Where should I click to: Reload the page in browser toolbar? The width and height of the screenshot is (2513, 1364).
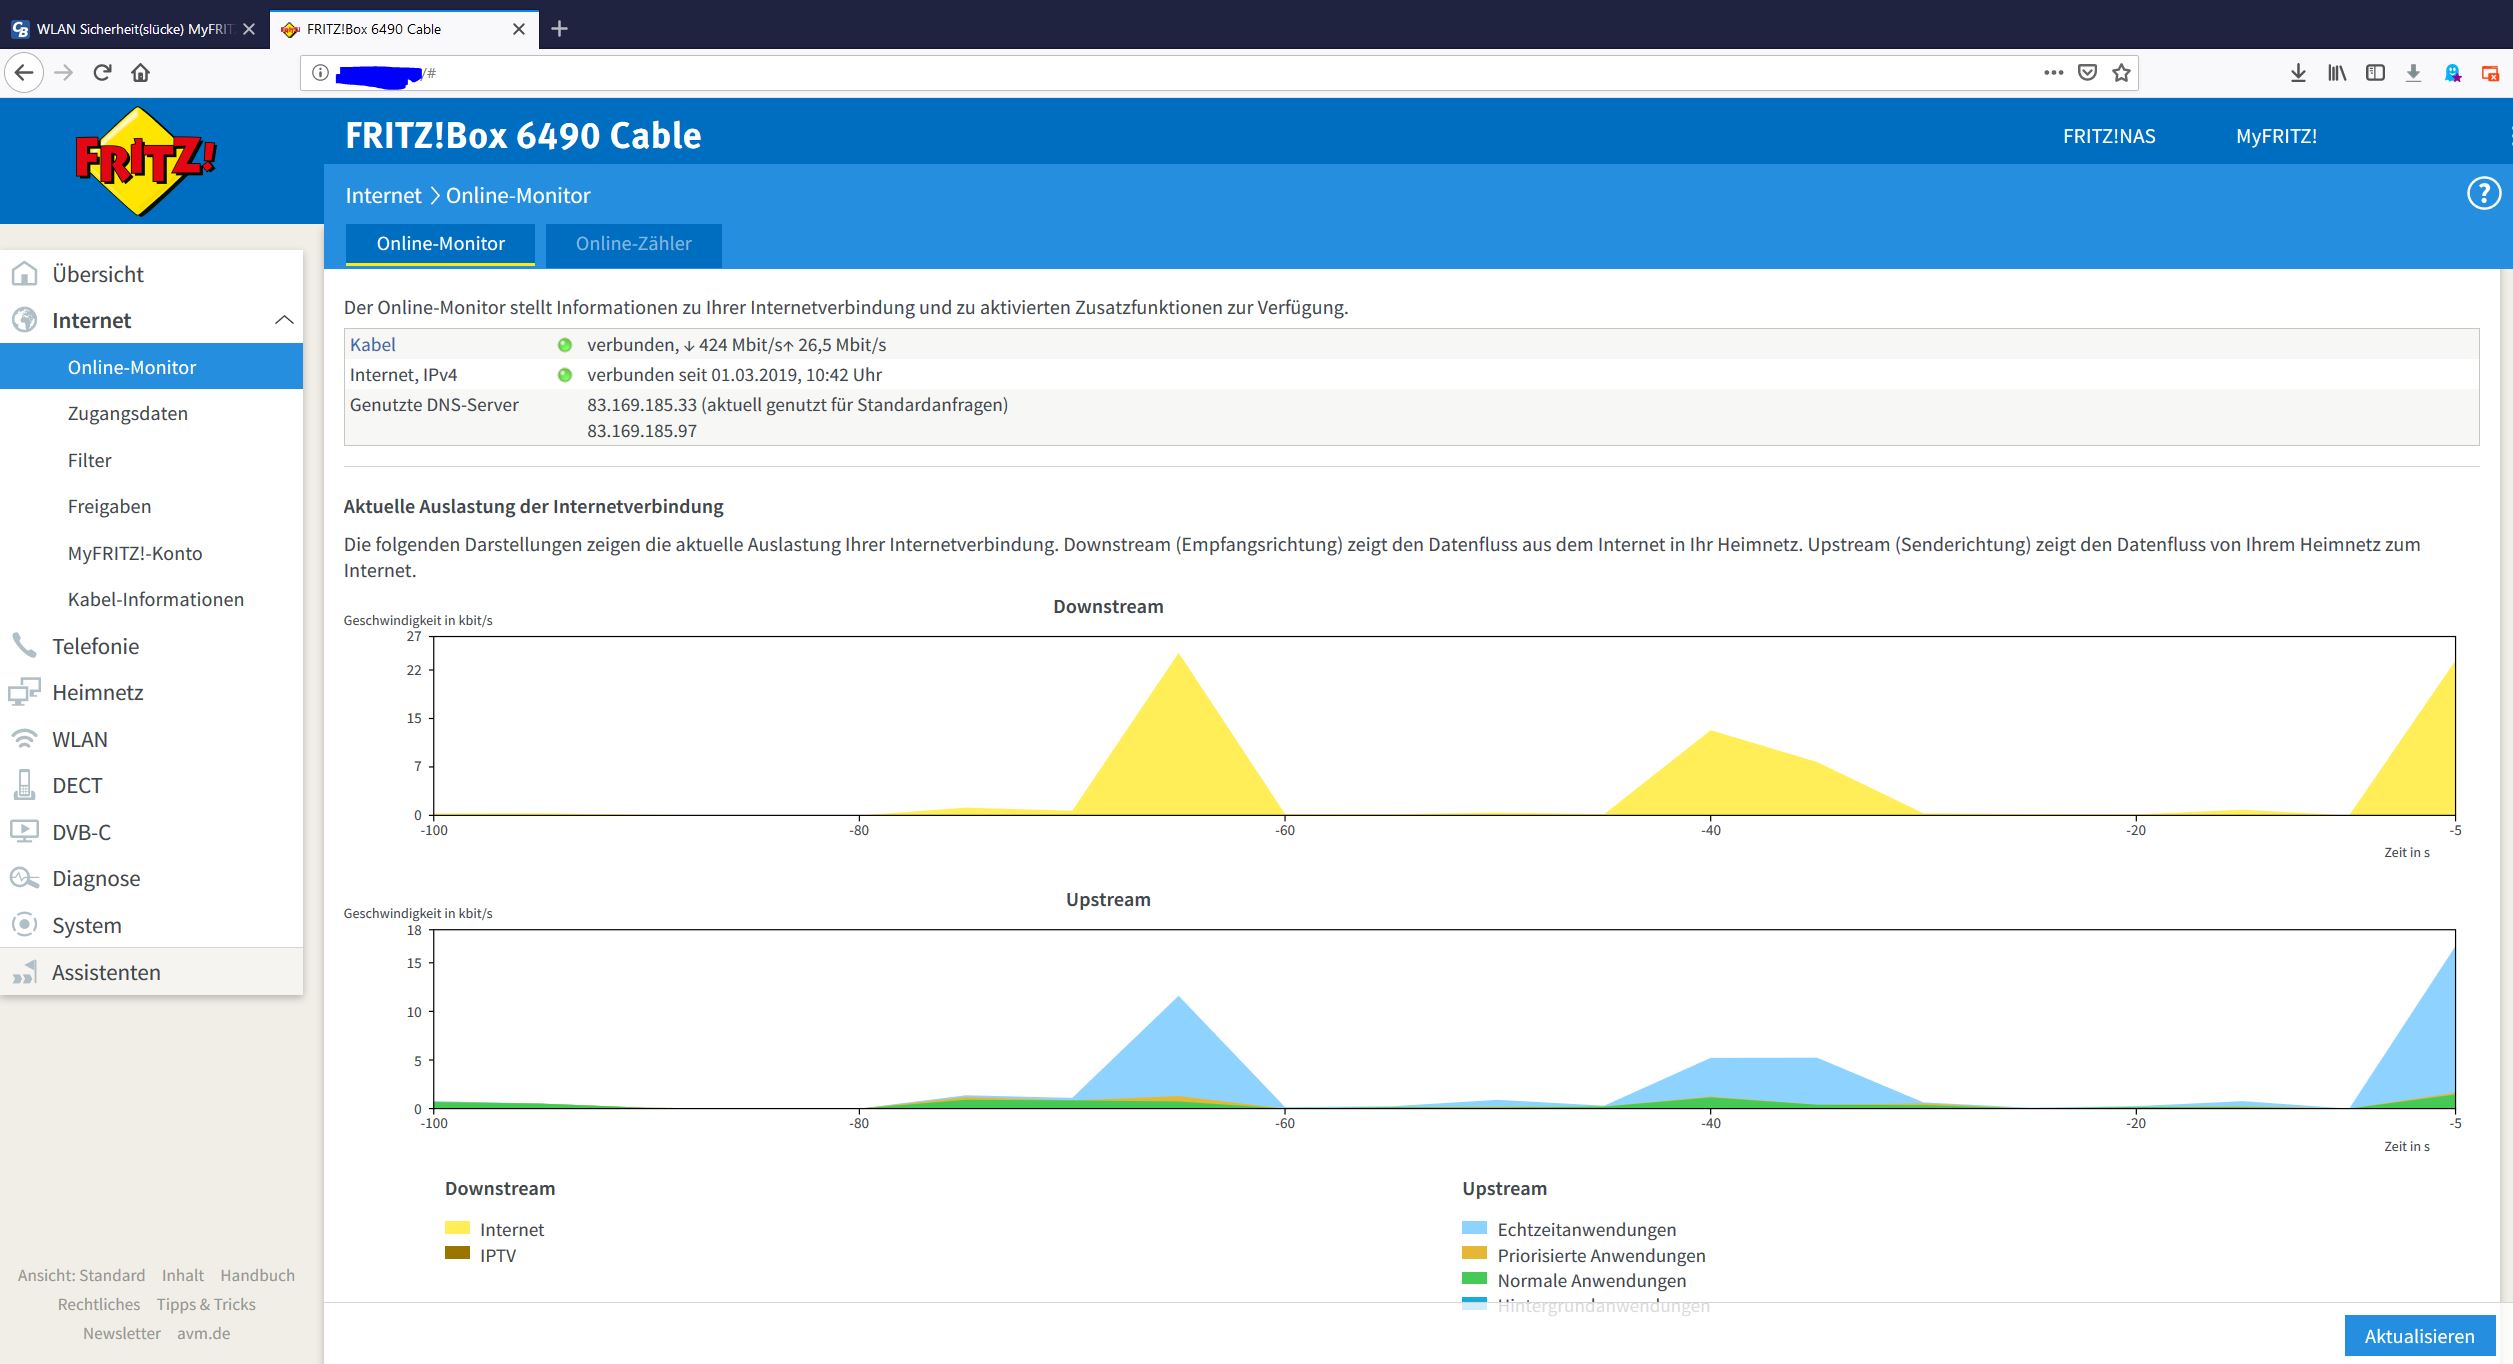[x=102, y=72]
